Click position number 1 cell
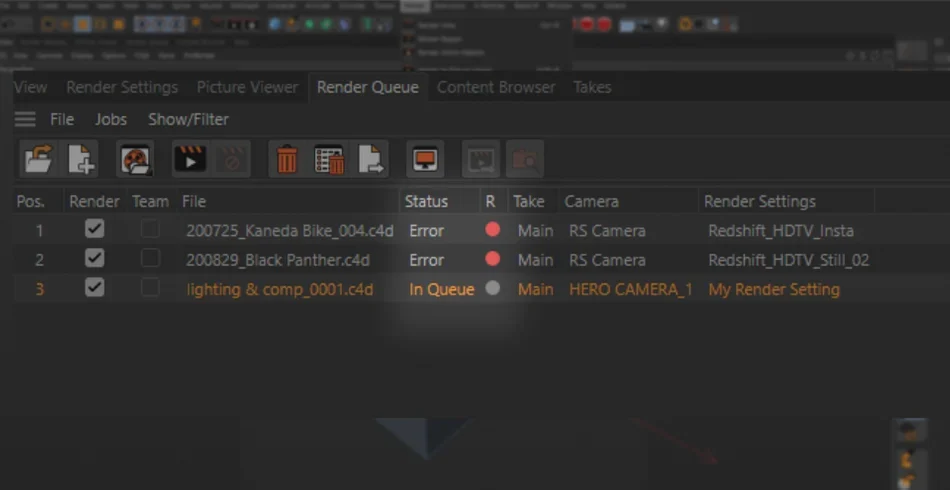 39,231
